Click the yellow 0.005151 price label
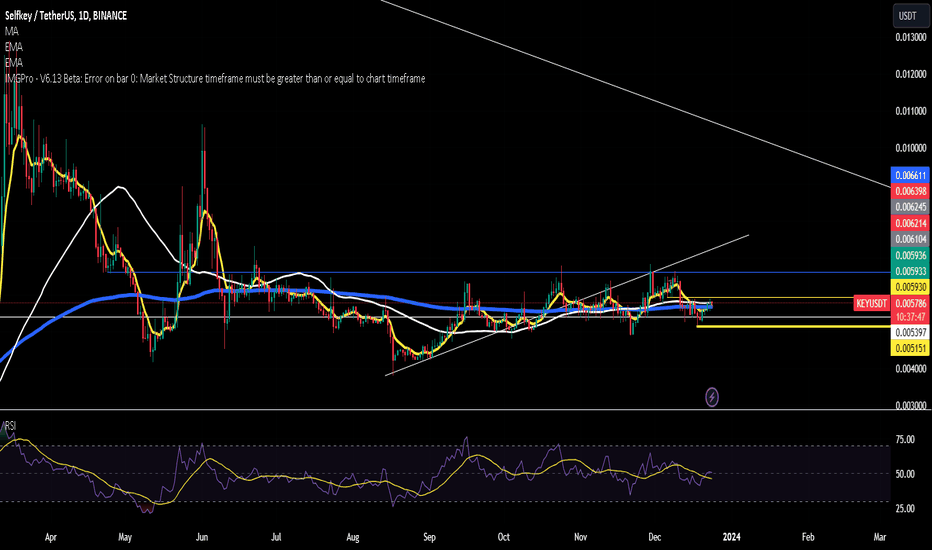The image size is (932, 550). 910,348
